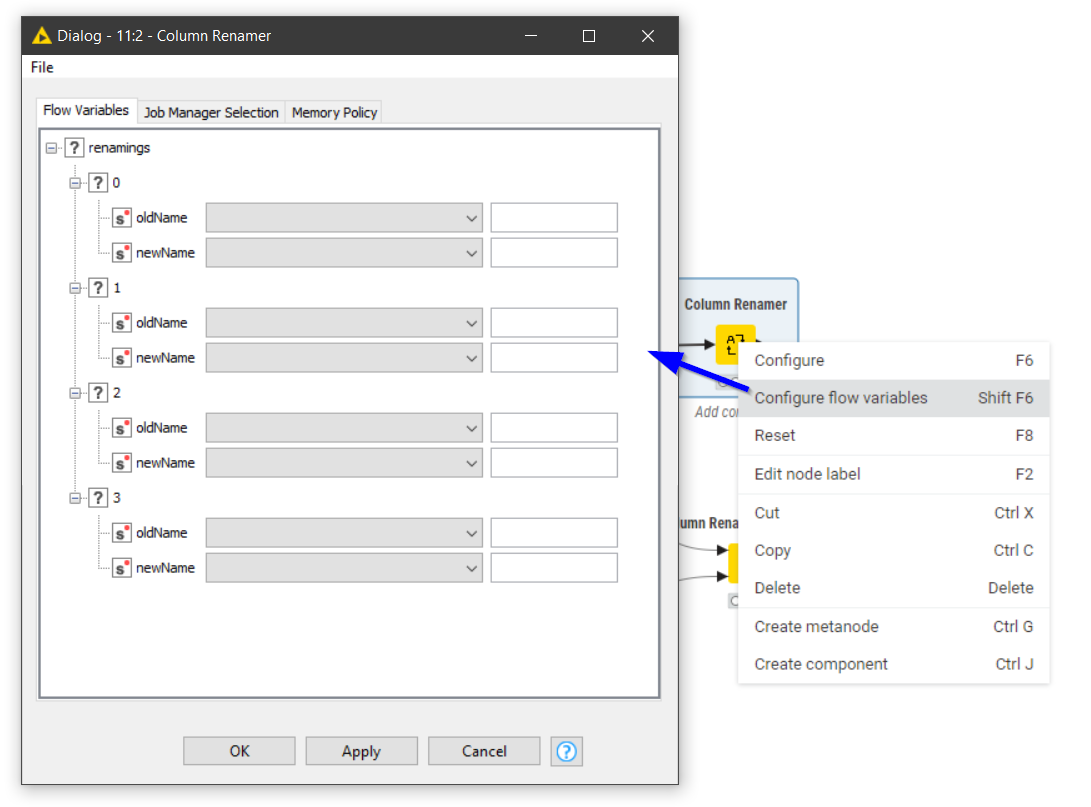This screenshot has width=1091, height=807.
Task: Close the Column Renamer dialog window
Action: click(648, 35)
